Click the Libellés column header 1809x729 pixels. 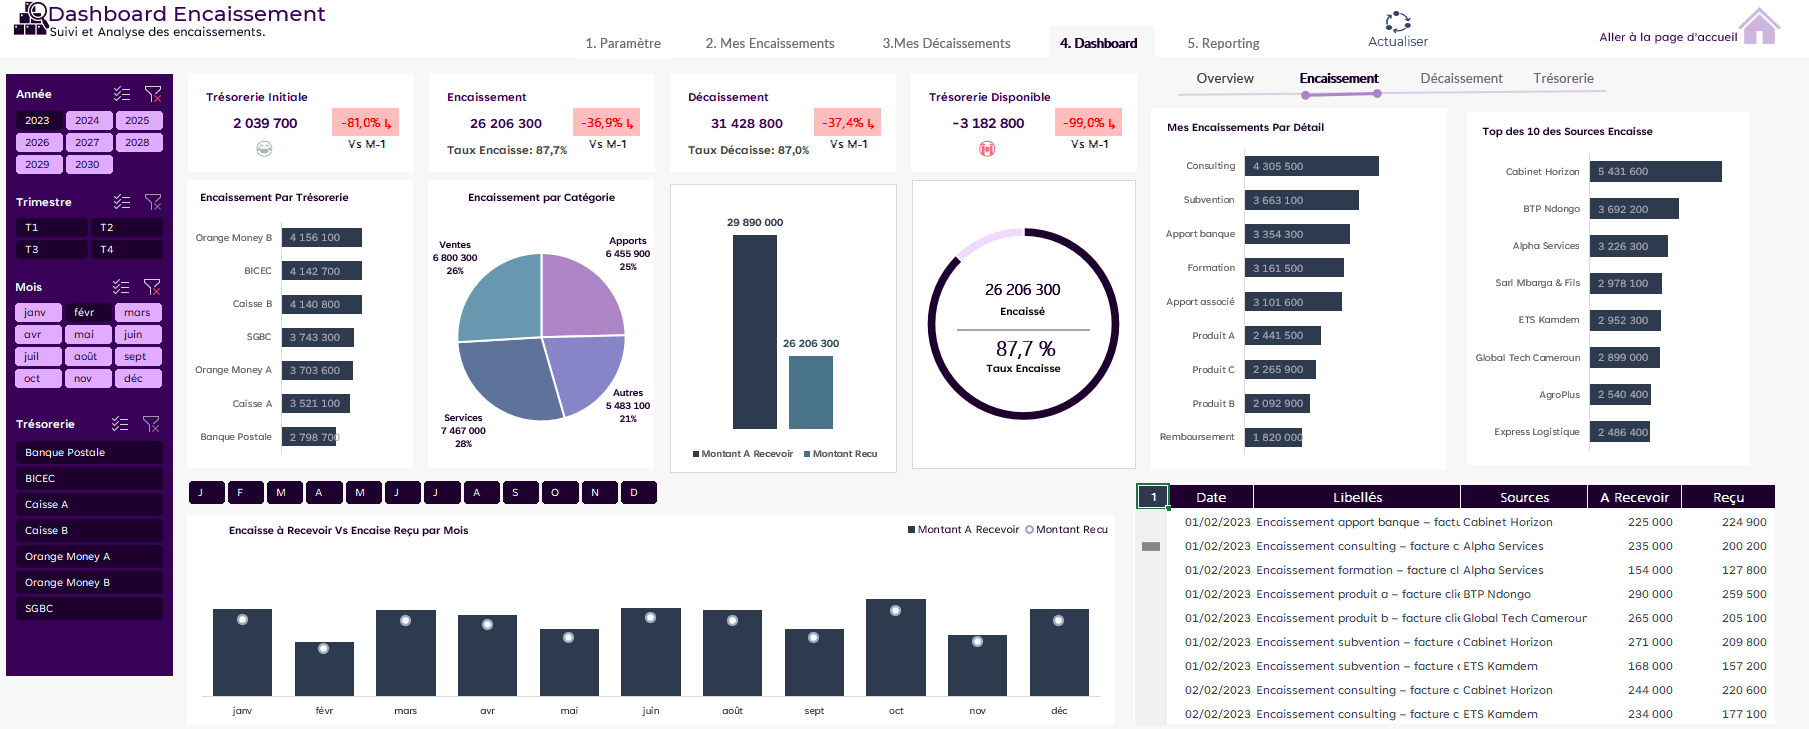pos(1357,497)
